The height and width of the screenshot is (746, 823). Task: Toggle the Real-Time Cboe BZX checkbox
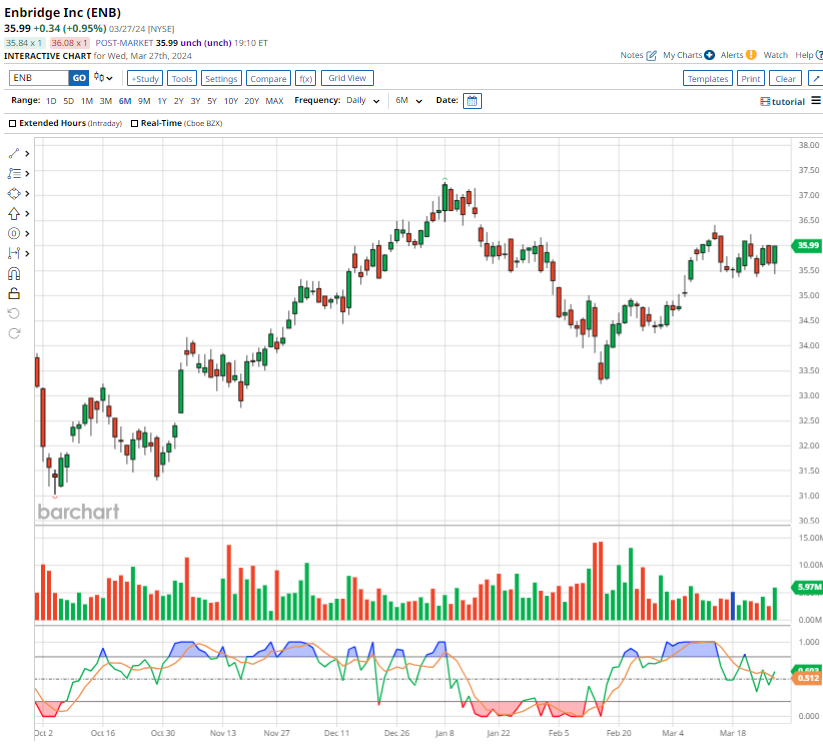coord(135,123)
